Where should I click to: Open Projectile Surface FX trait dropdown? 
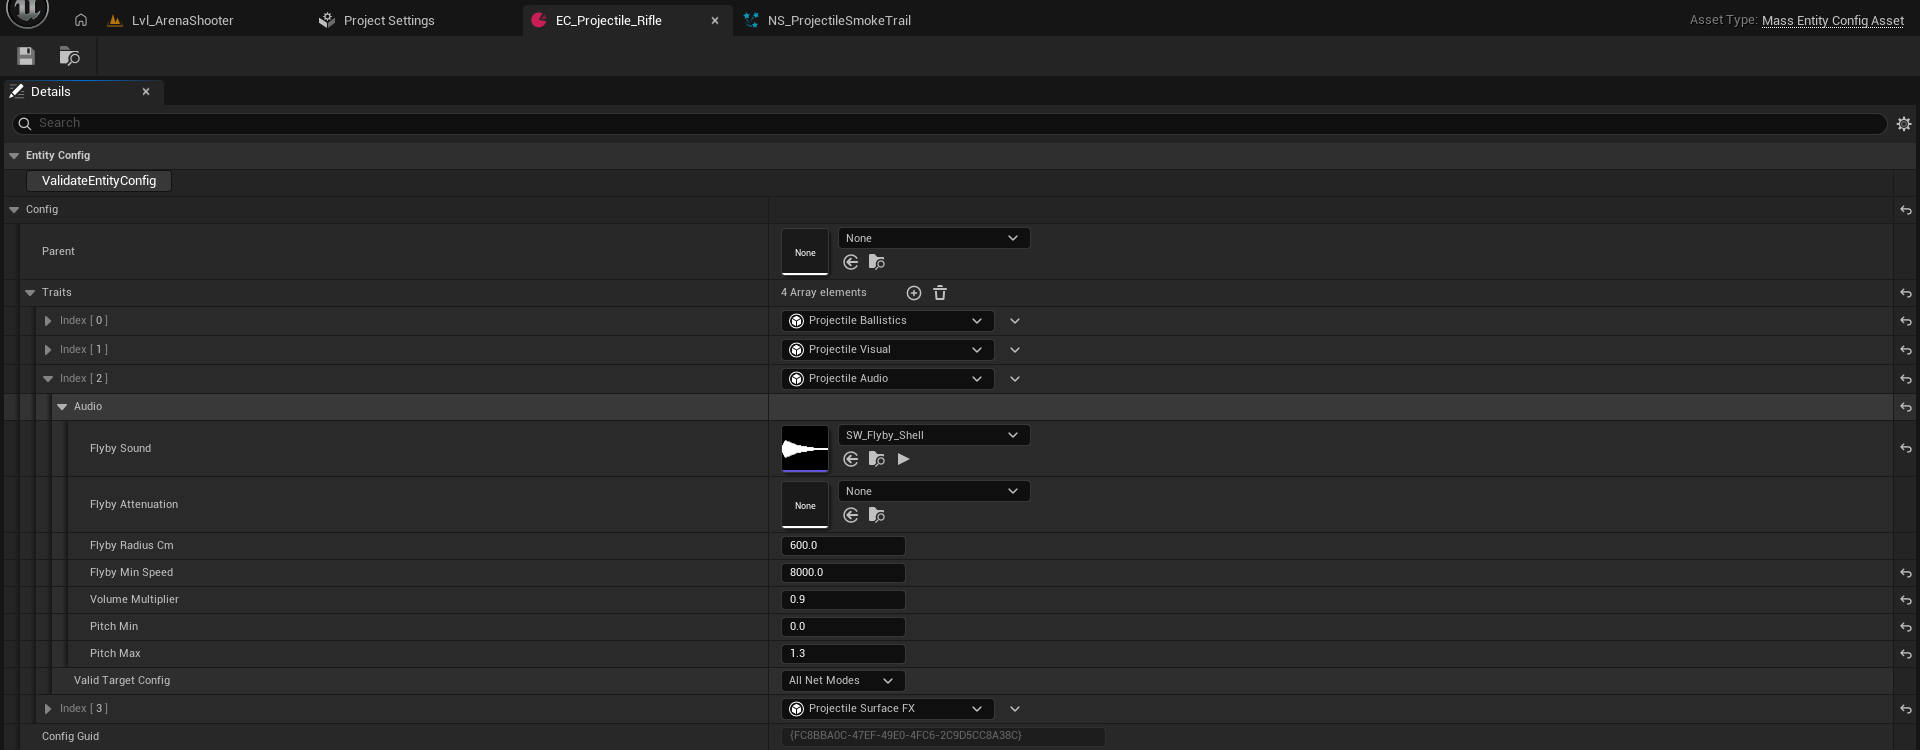tap(888, 709)
